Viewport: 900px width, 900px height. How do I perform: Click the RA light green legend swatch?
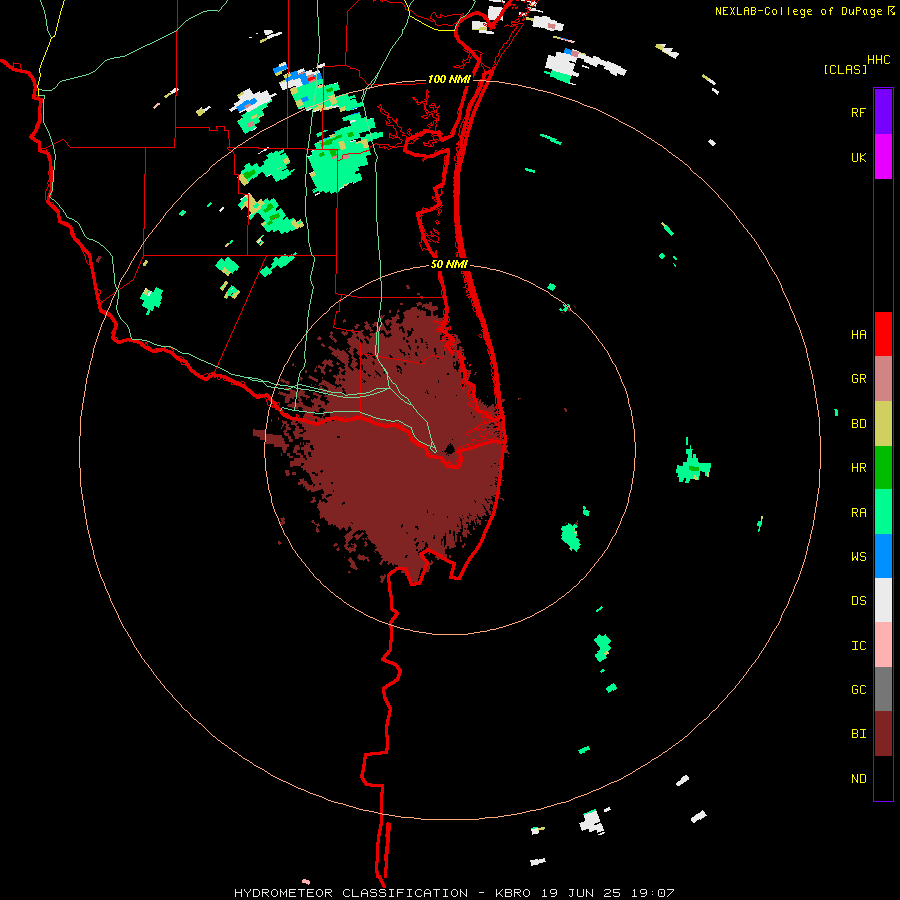tap(883, 512)
